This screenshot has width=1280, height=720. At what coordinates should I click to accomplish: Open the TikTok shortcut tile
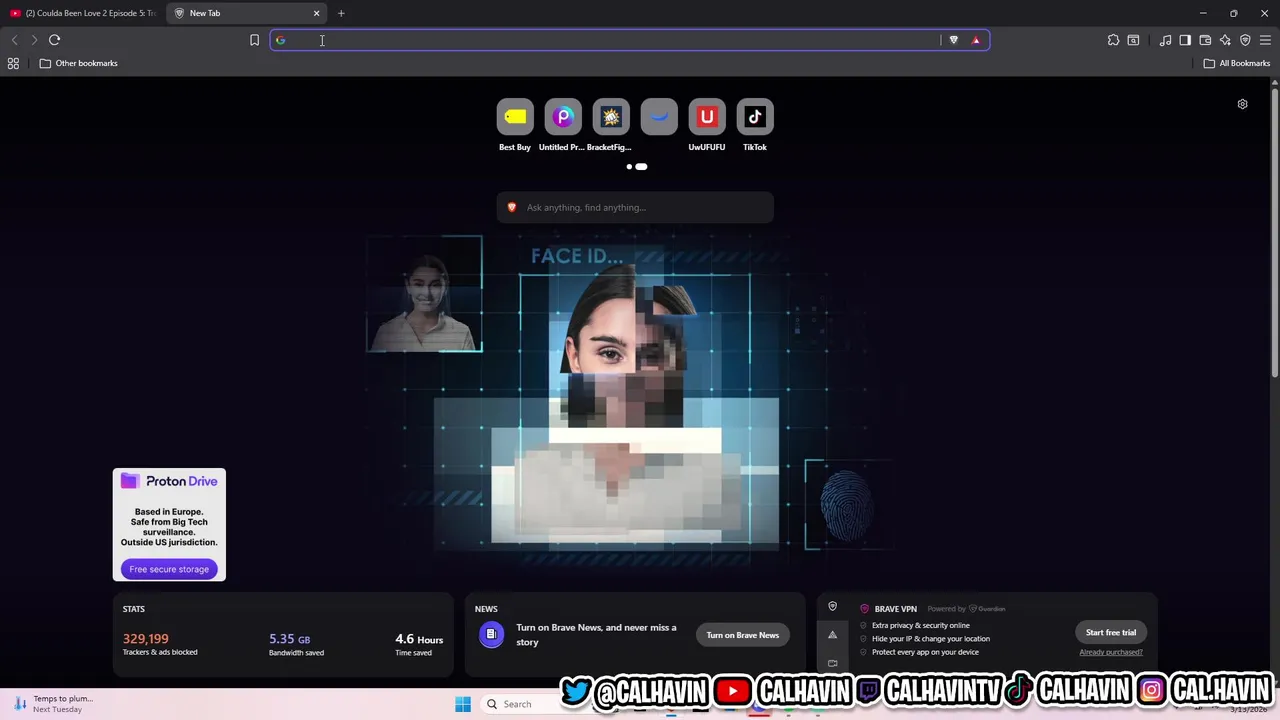coord(755,117)
